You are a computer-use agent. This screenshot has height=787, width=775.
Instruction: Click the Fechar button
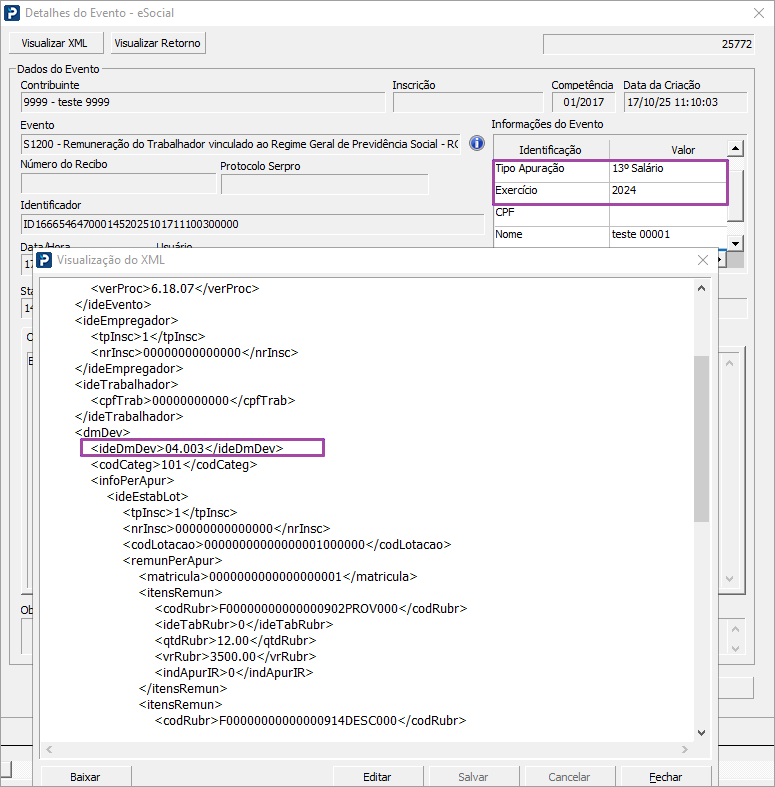(x=666, y=777)
